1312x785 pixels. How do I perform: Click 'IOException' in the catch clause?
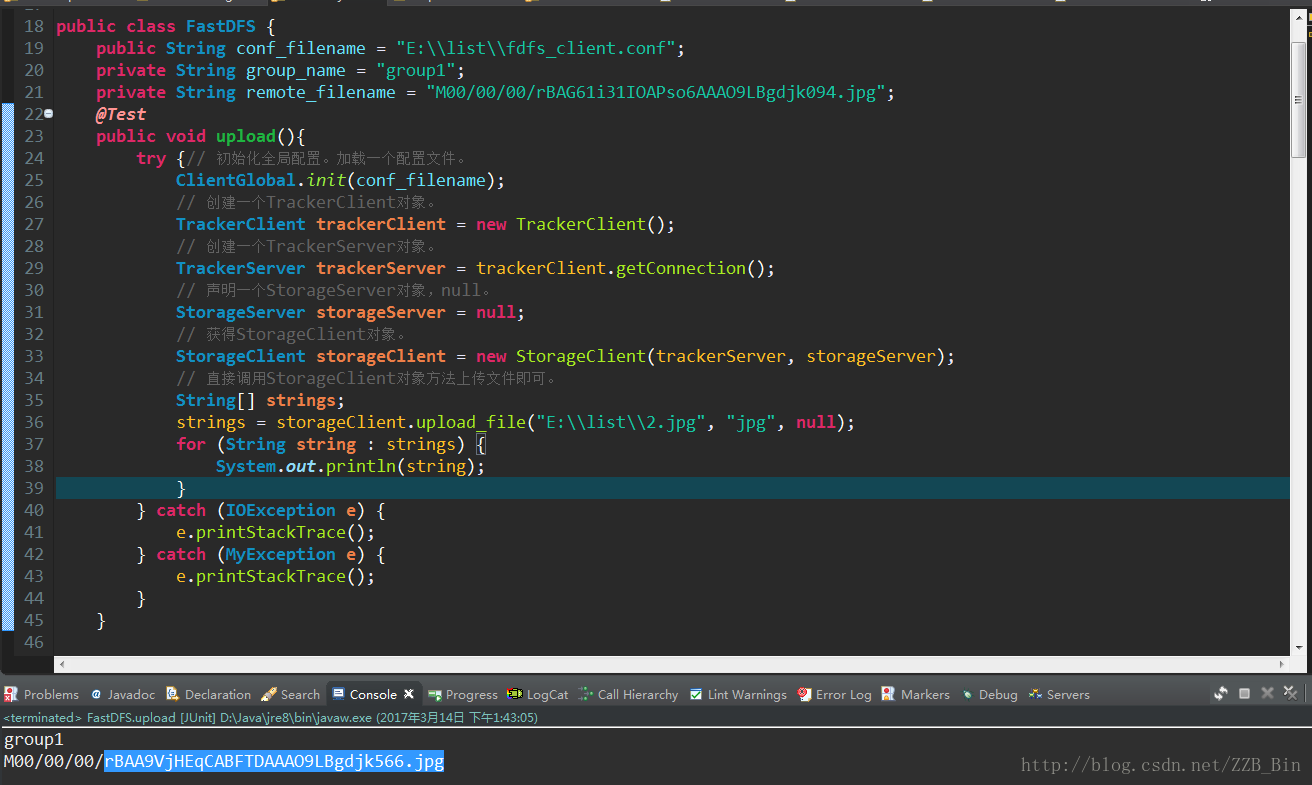pyautogui.click(x=281, y=510)
